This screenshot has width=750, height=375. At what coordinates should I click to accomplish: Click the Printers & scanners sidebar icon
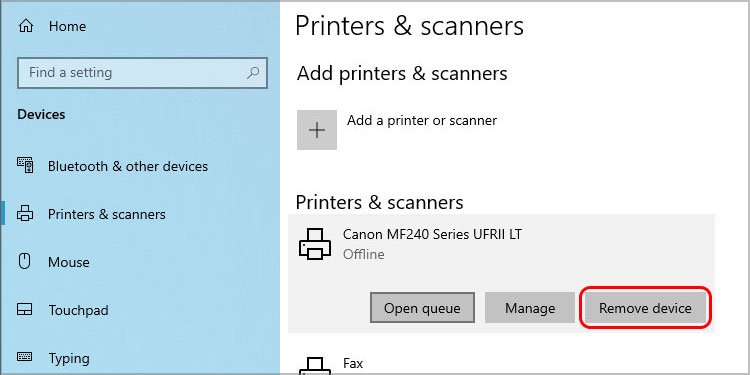click(25, 213)
